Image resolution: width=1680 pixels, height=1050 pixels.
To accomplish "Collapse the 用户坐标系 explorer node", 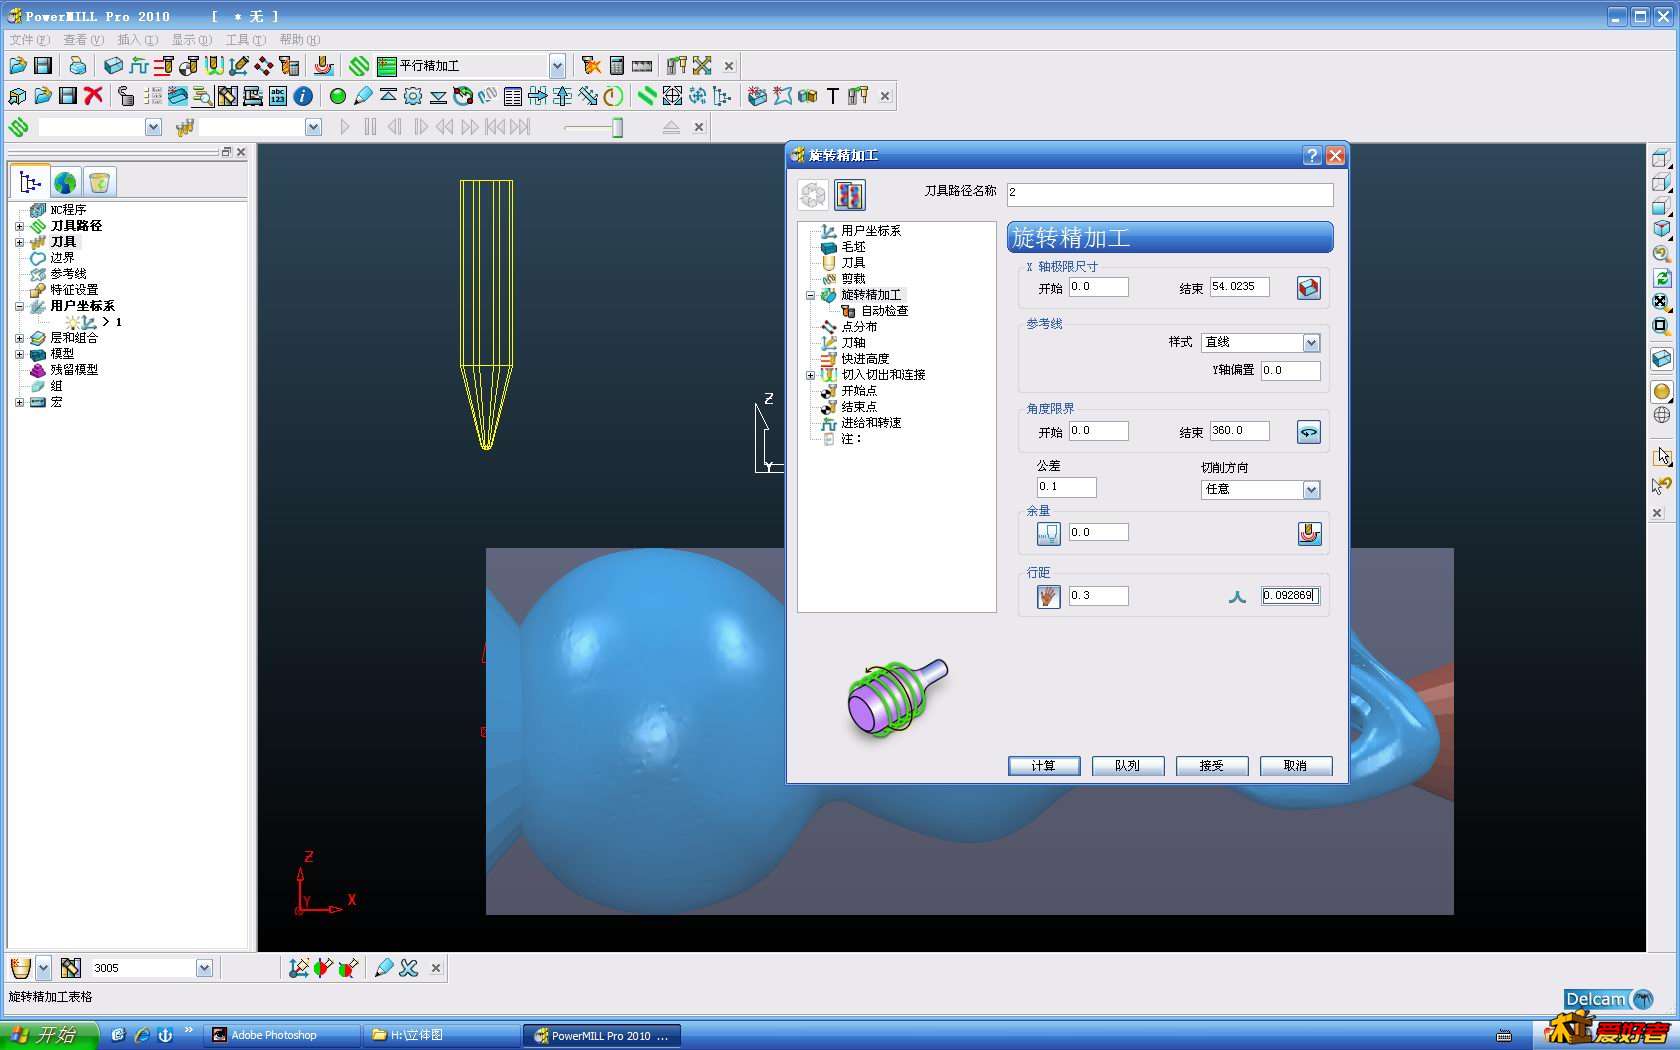I will point(19,306).
